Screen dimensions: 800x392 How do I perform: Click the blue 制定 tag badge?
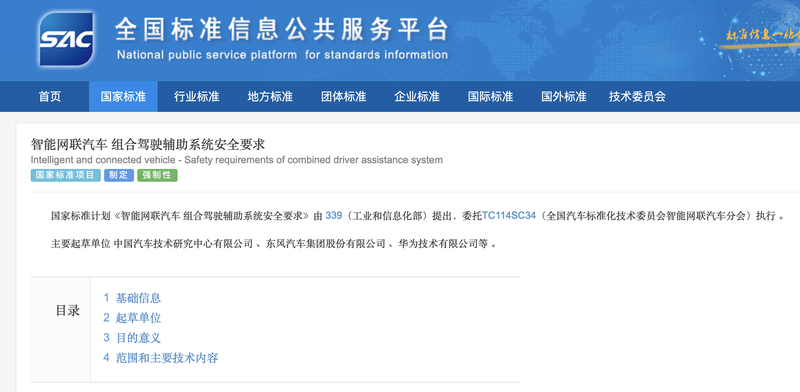[x=119, y=176]
